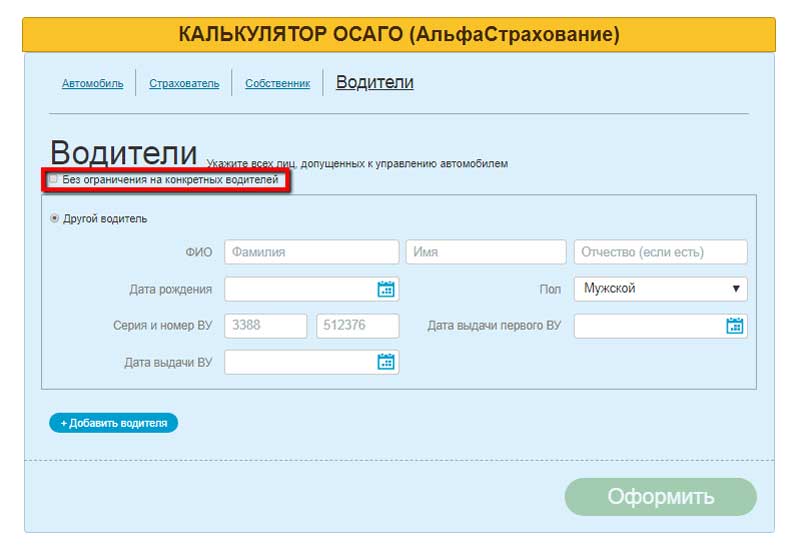
Task: Select the Водители tab
Action: click(x=374, y=82)
